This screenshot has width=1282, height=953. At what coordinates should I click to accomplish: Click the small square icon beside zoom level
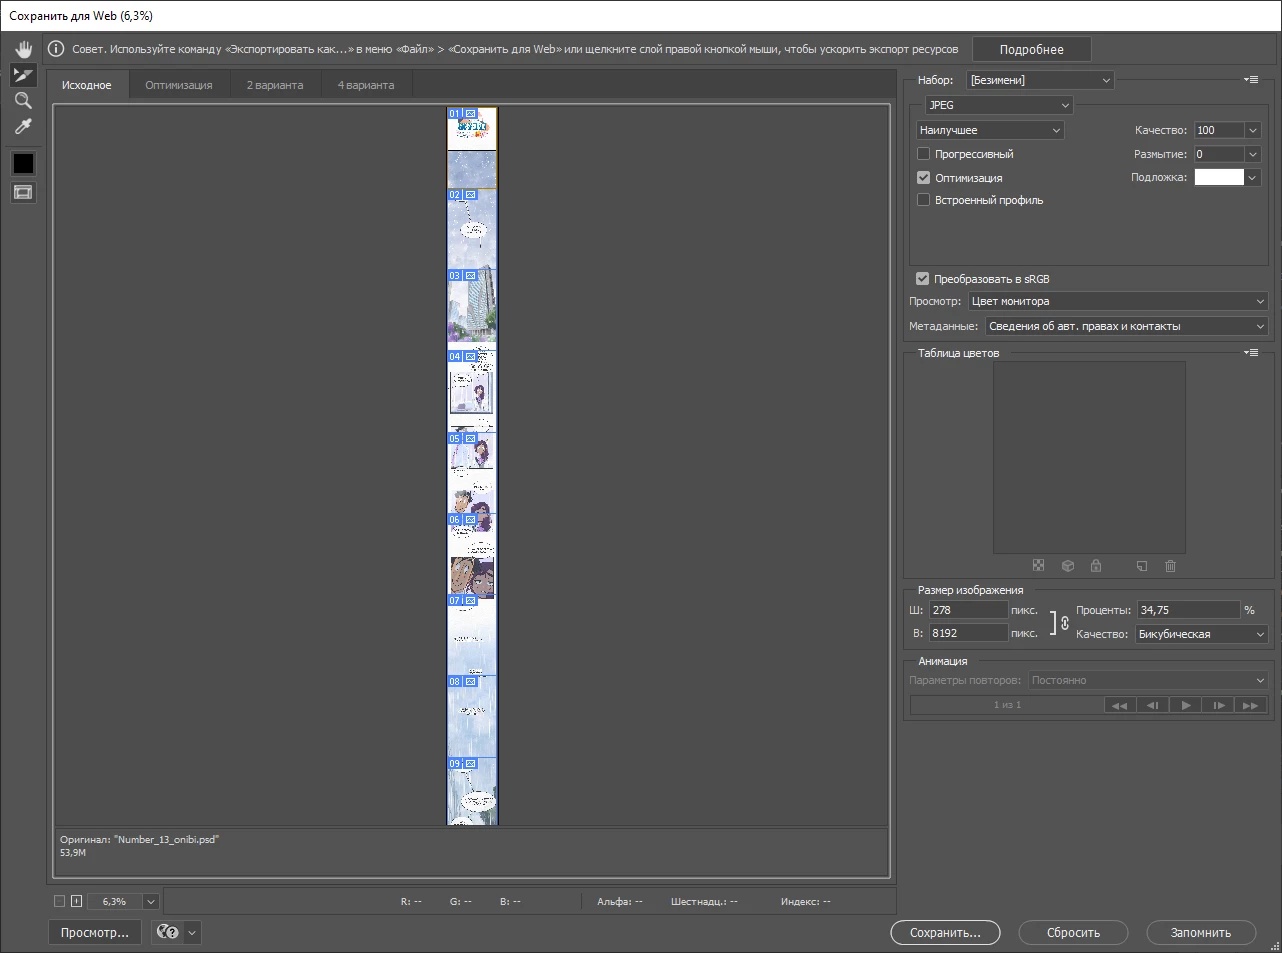click(77, 901)
